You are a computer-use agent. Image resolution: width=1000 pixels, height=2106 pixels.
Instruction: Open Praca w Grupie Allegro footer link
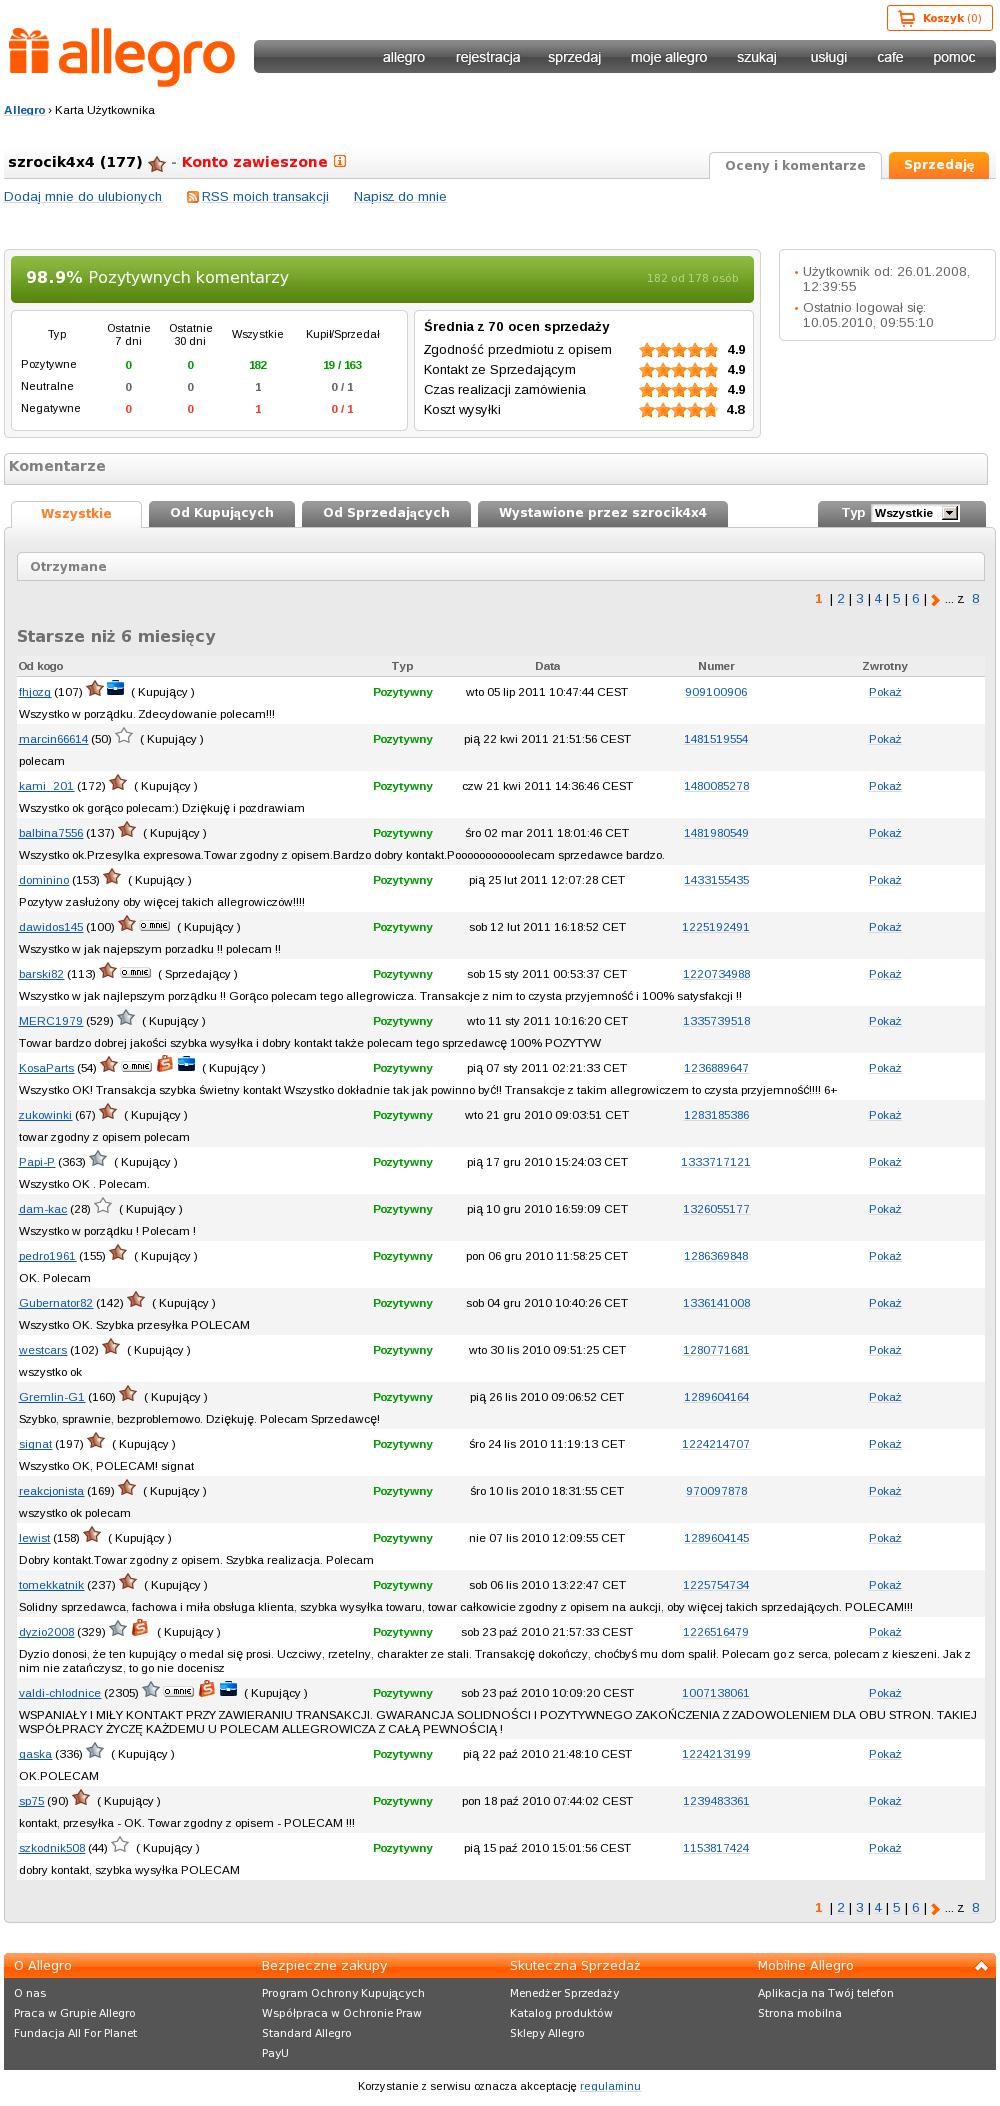click(75, 2013)
